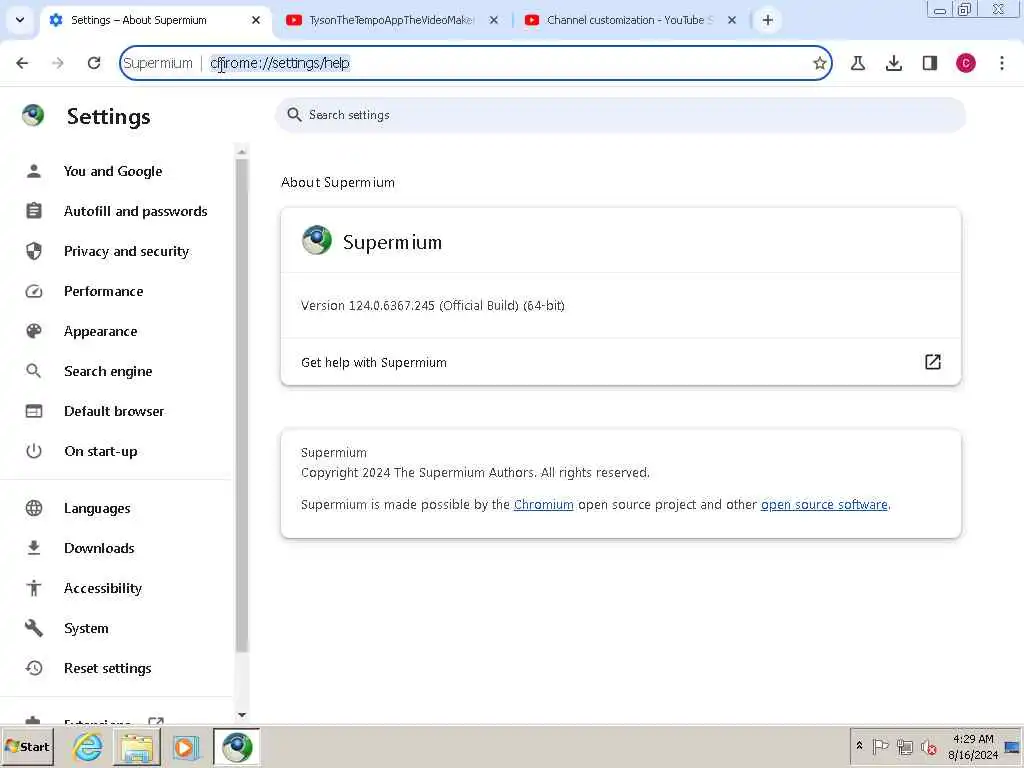This screenshot has width=1024, height=768.
Task: Click the external link icon in help row
Action: [x=933, y=362]
